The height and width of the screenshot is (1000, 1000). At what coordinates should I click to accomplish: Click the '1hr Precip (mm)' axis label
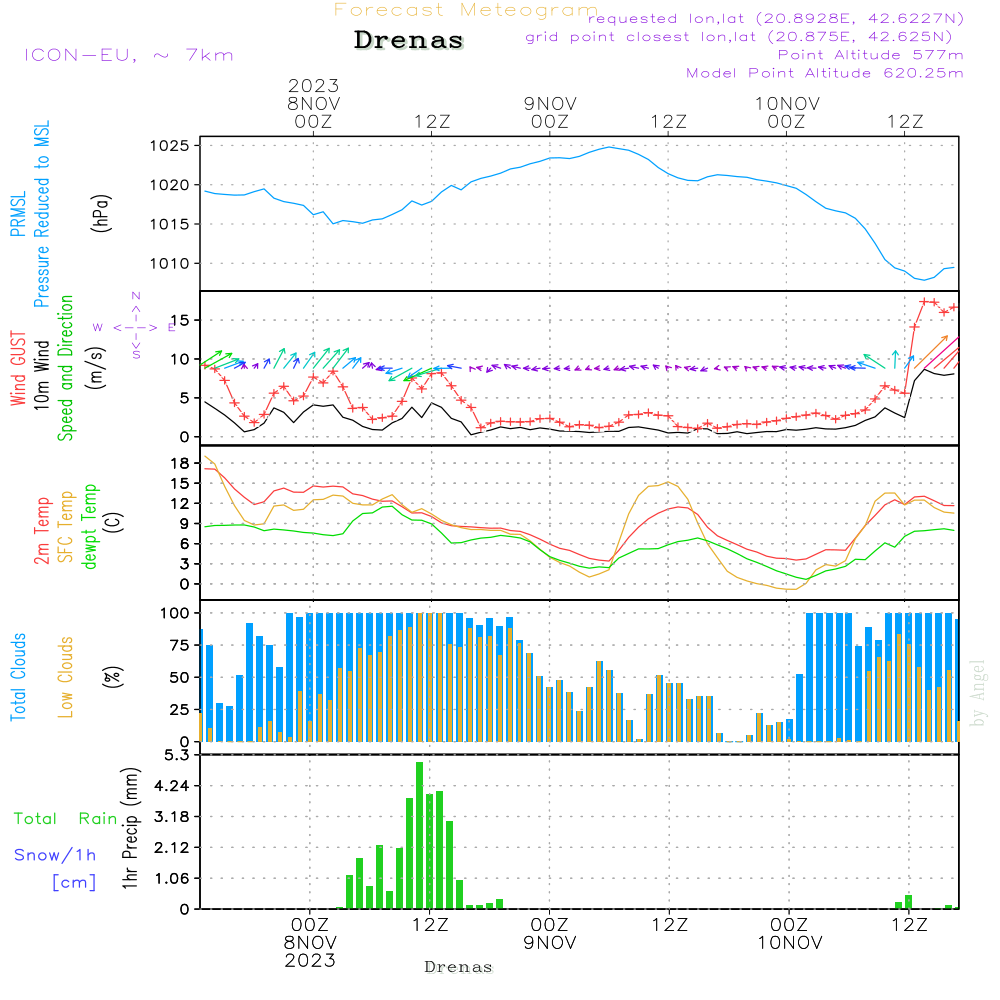pyautogui.click(x=130, y=828)
